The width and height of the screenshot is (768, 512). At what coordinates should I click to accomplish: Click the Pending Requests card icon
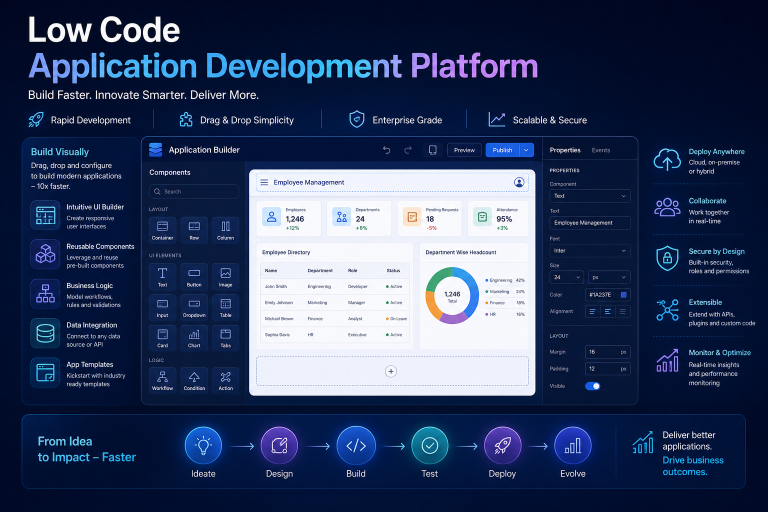[x=412, y=216]
